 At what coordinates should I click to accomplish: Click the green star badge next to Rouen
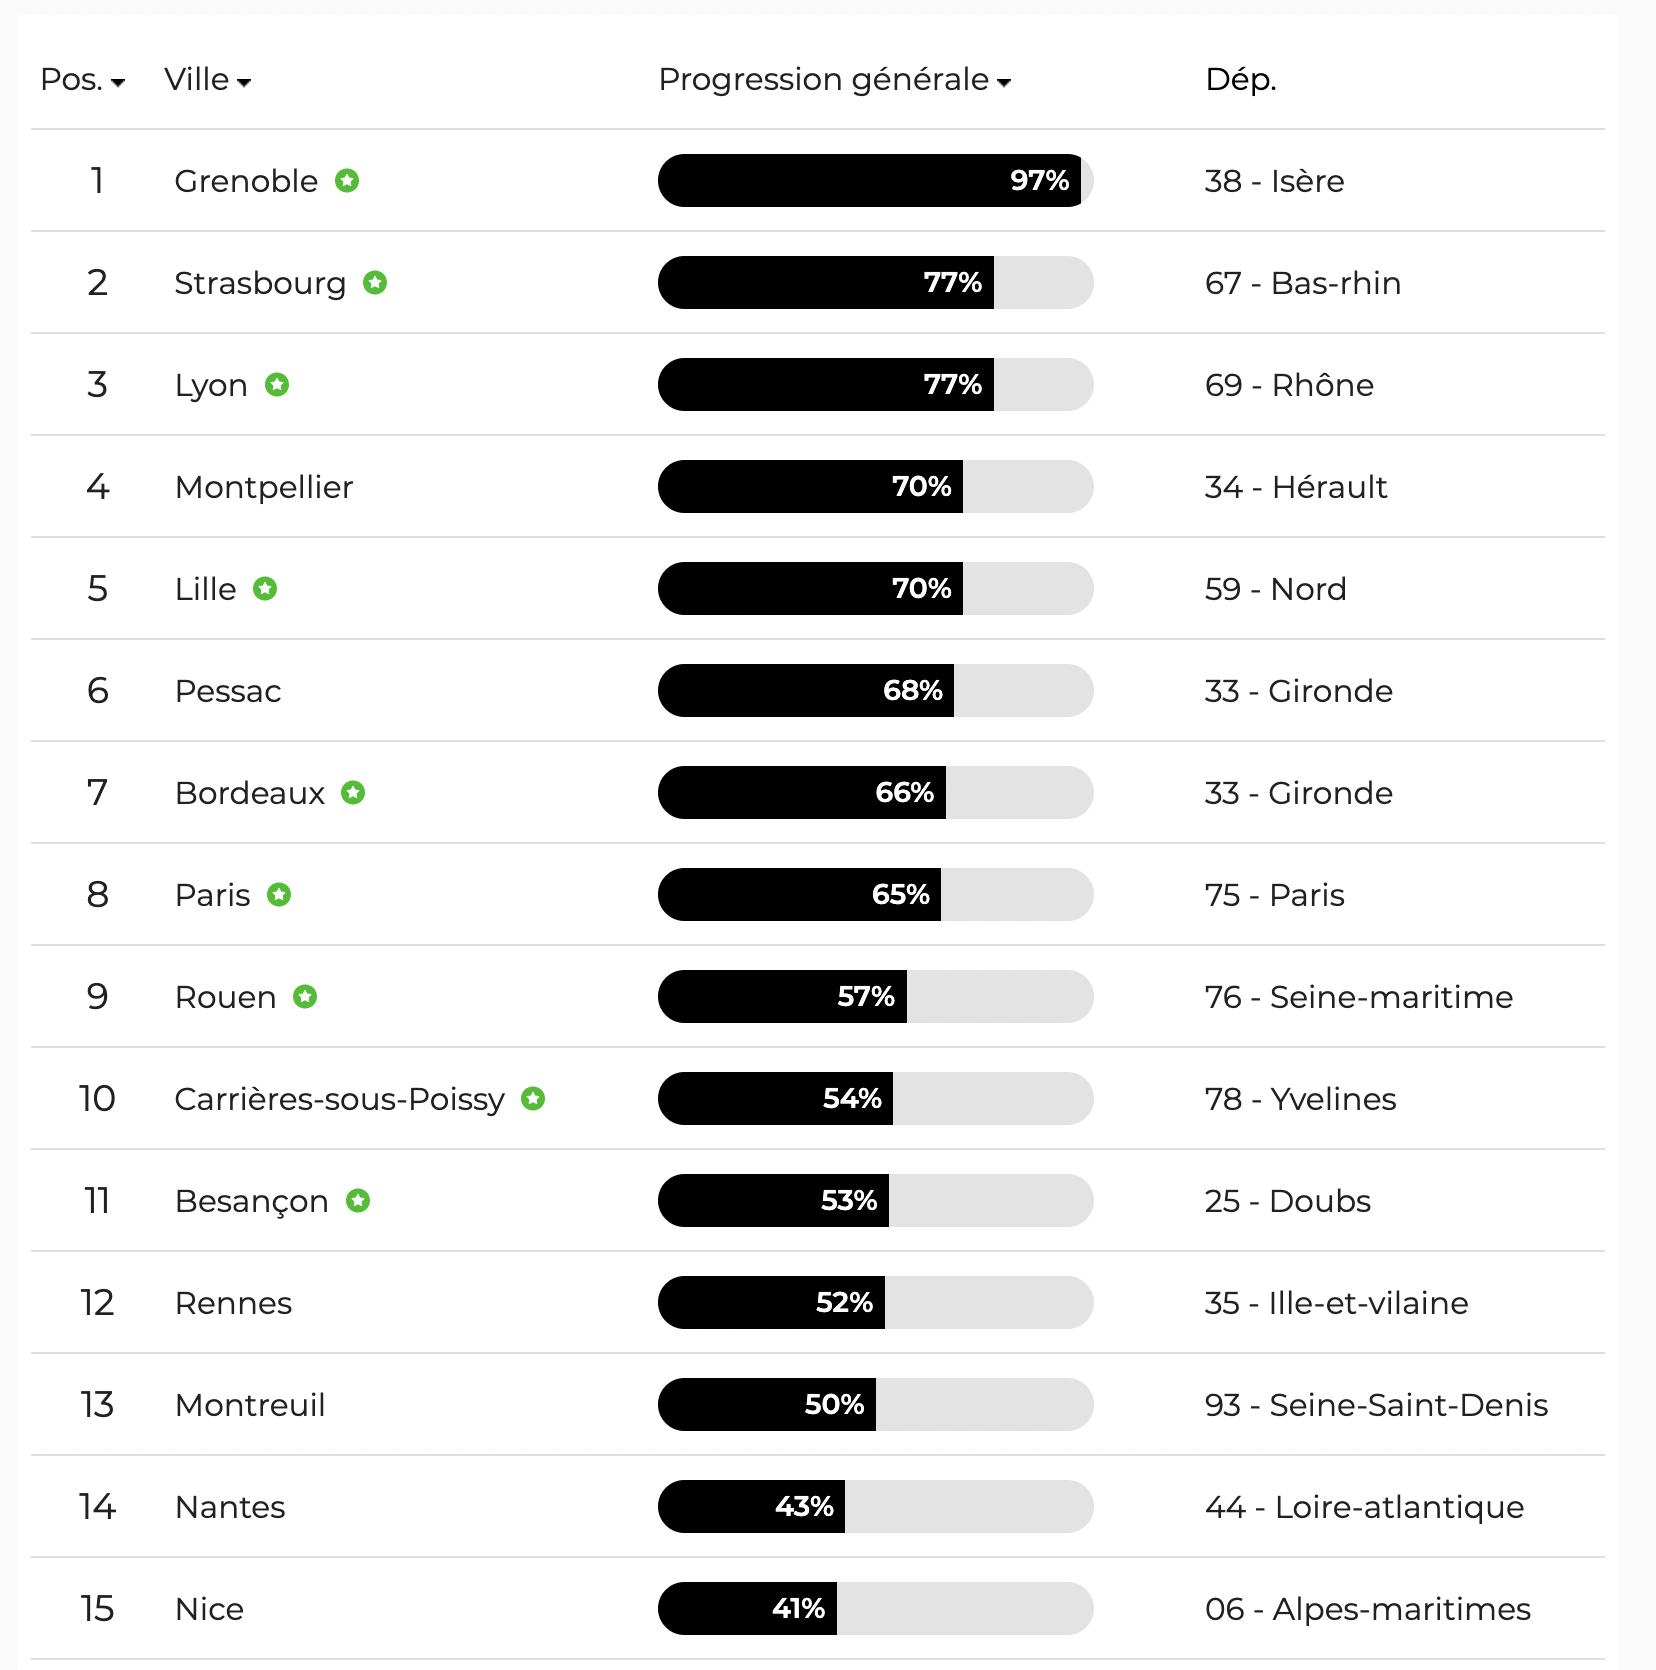point(305,997)
